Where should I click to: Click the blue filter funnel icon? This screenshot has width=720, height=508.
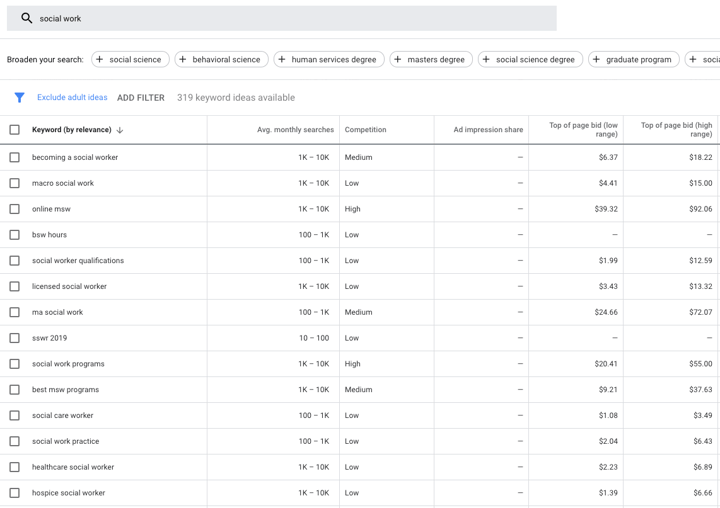click(19, 97)
